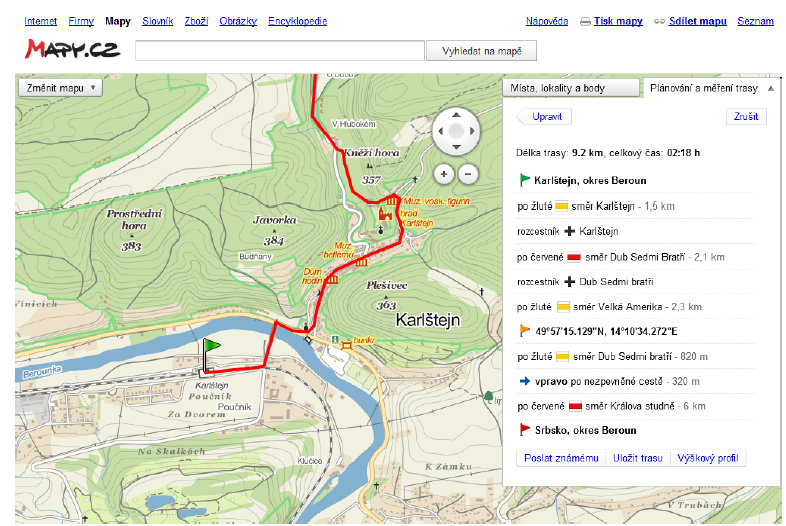Open the Encyklopedie section in the top navigation
The image size is (786, 526).
(297, 21)
